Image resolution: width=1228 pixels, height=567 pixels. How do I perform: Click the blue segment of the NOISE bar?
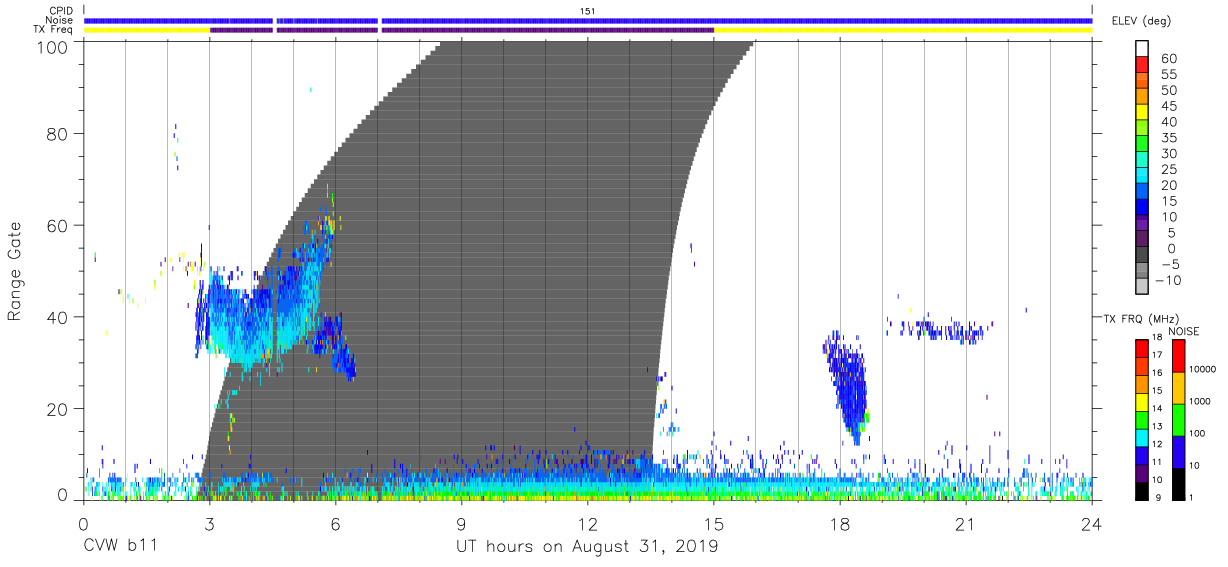[1179, 451]
